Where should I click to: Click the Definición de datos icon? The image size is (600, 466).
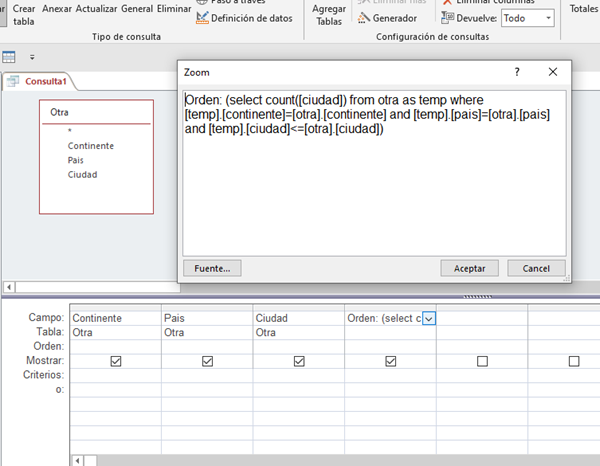pos(203,18)
